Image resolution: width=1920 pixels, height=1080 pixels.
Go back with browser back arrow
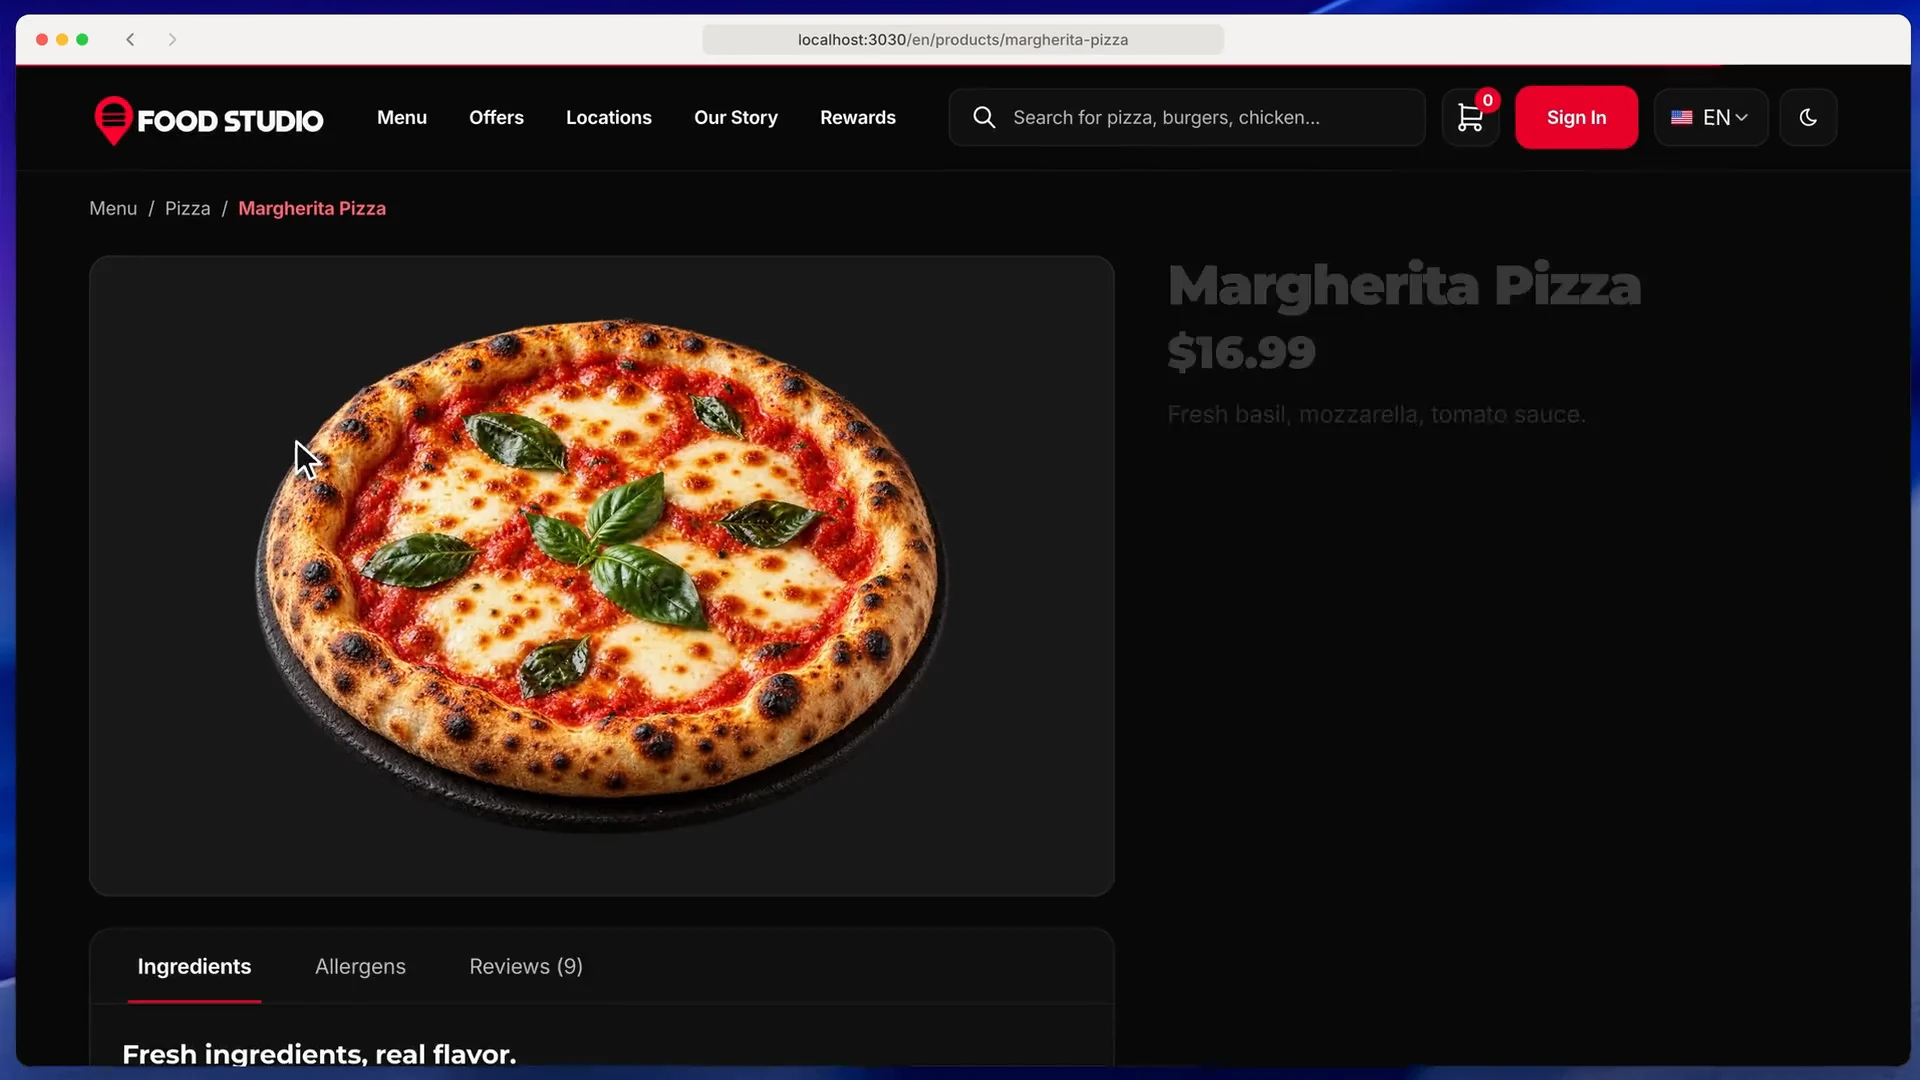[x=130, y=39]
